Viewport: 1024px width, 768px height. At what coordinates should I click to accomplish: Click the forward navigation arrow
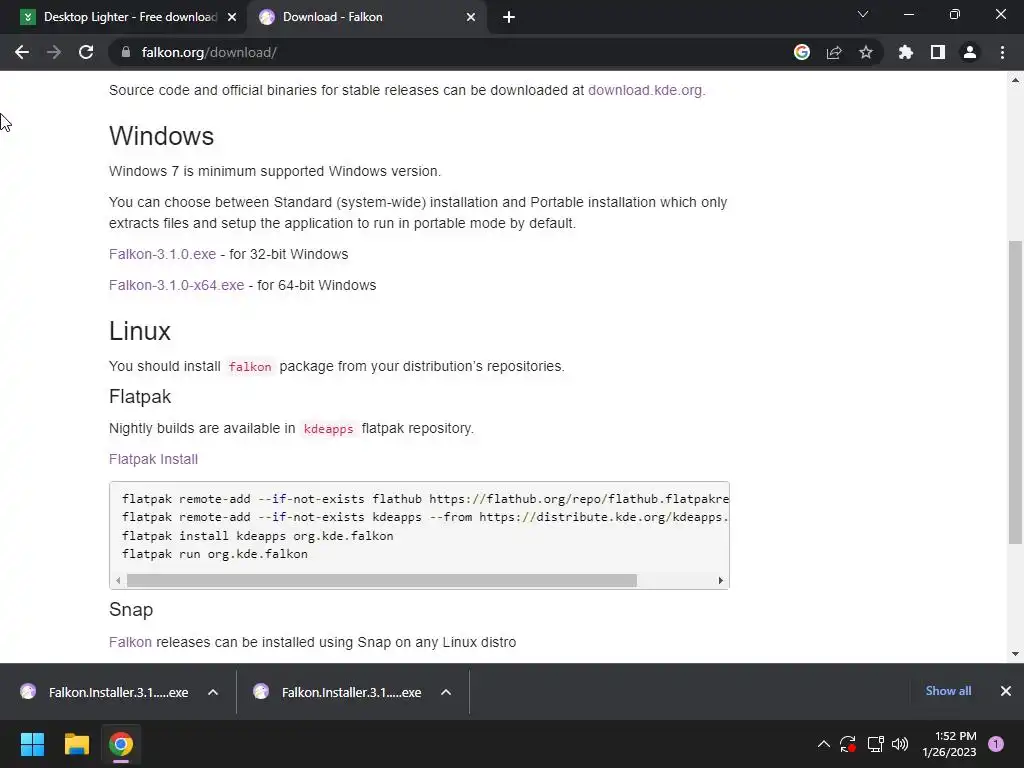(x=54, y=52)
